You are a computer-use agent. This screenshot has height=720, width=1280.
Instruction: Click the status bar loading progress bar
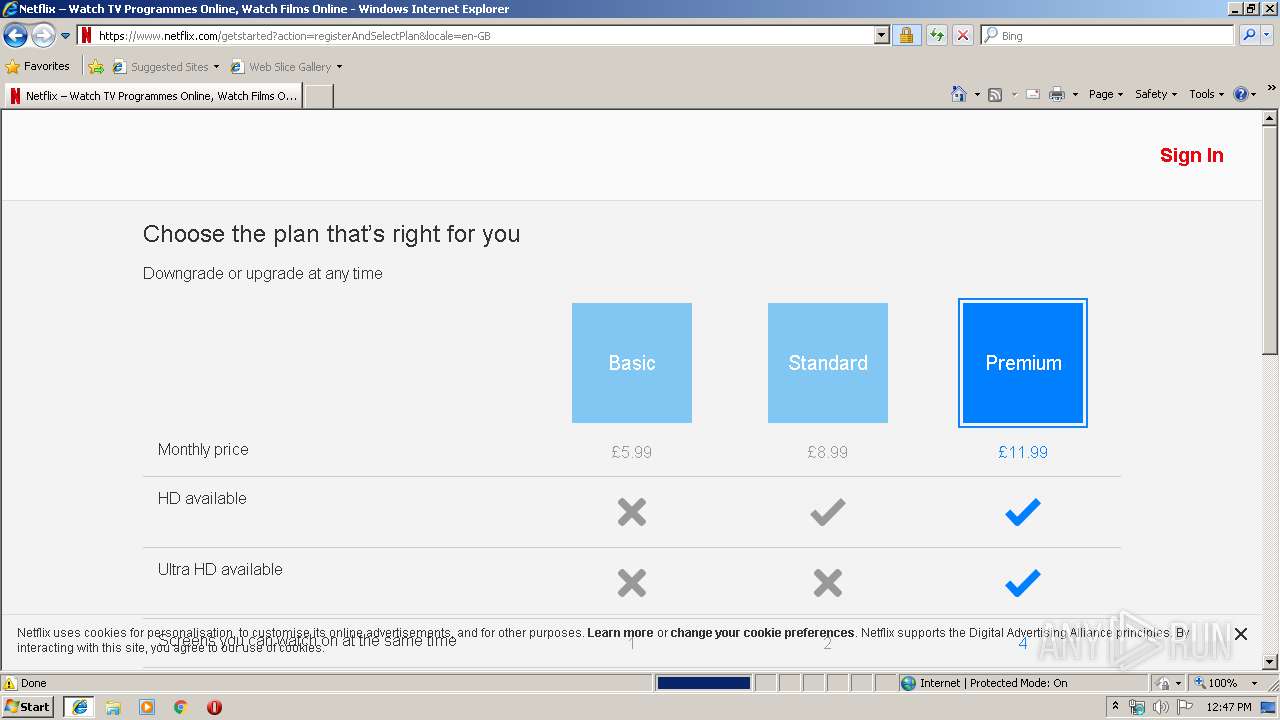[x=703, y=683]
